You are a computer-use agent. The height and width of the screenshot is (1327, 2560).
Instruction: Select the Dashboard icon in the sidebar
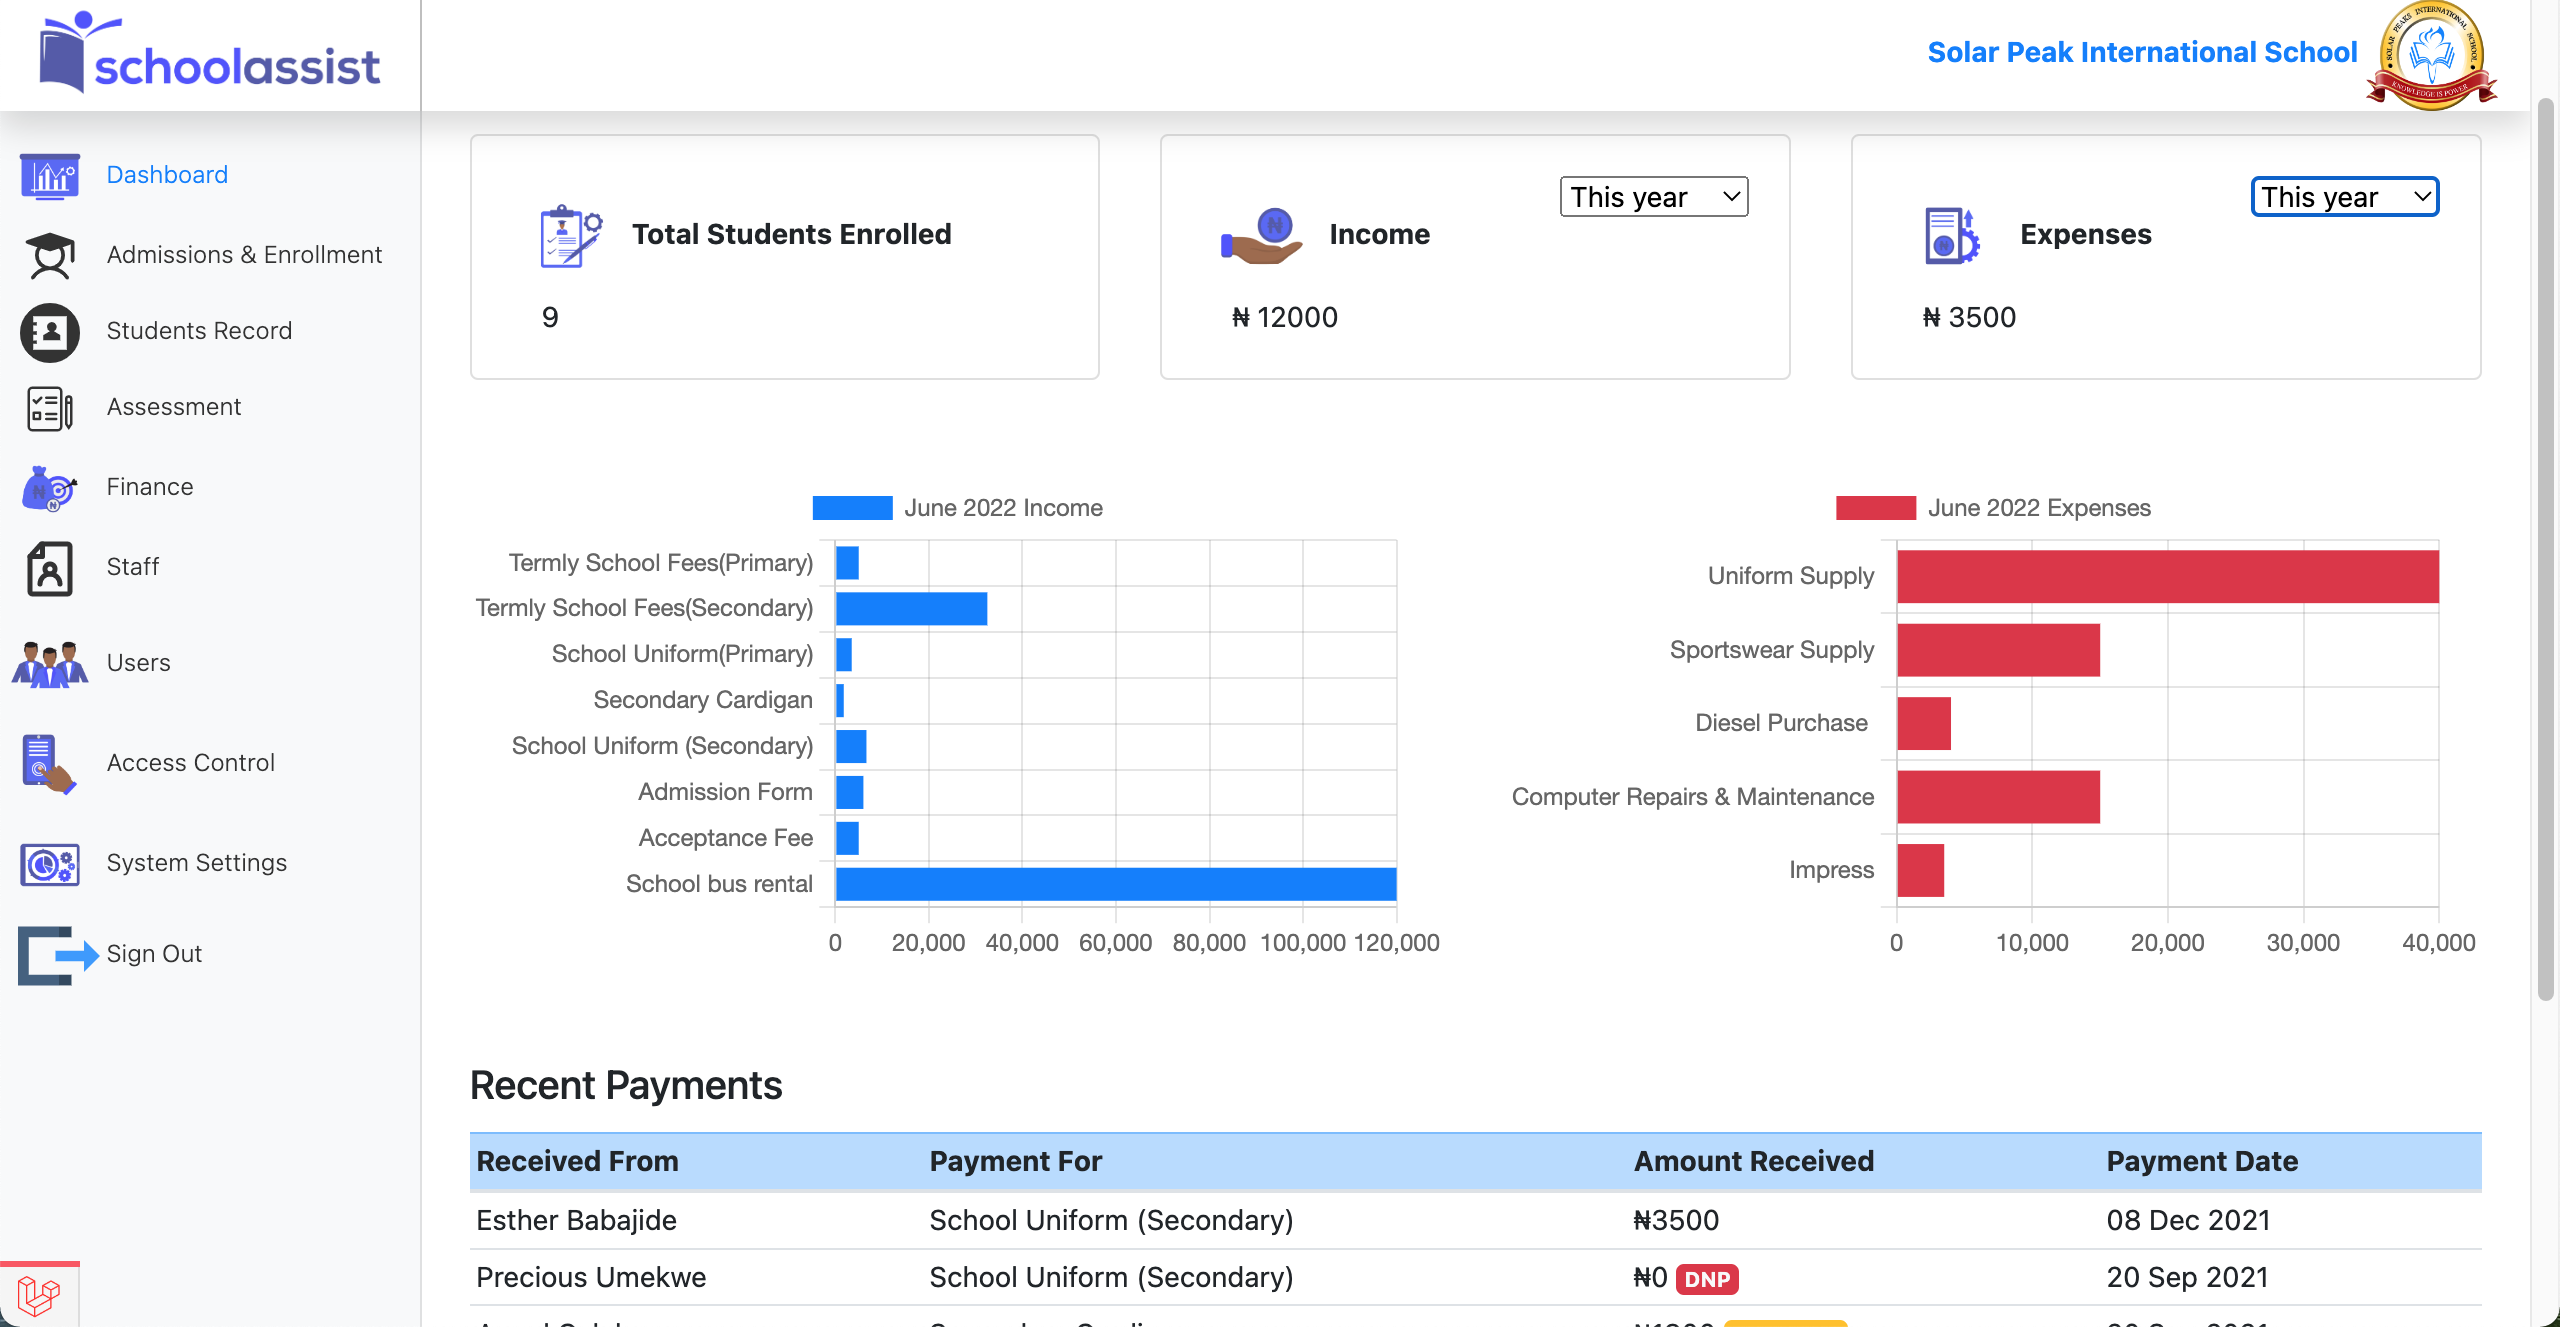tap(48, 174)
